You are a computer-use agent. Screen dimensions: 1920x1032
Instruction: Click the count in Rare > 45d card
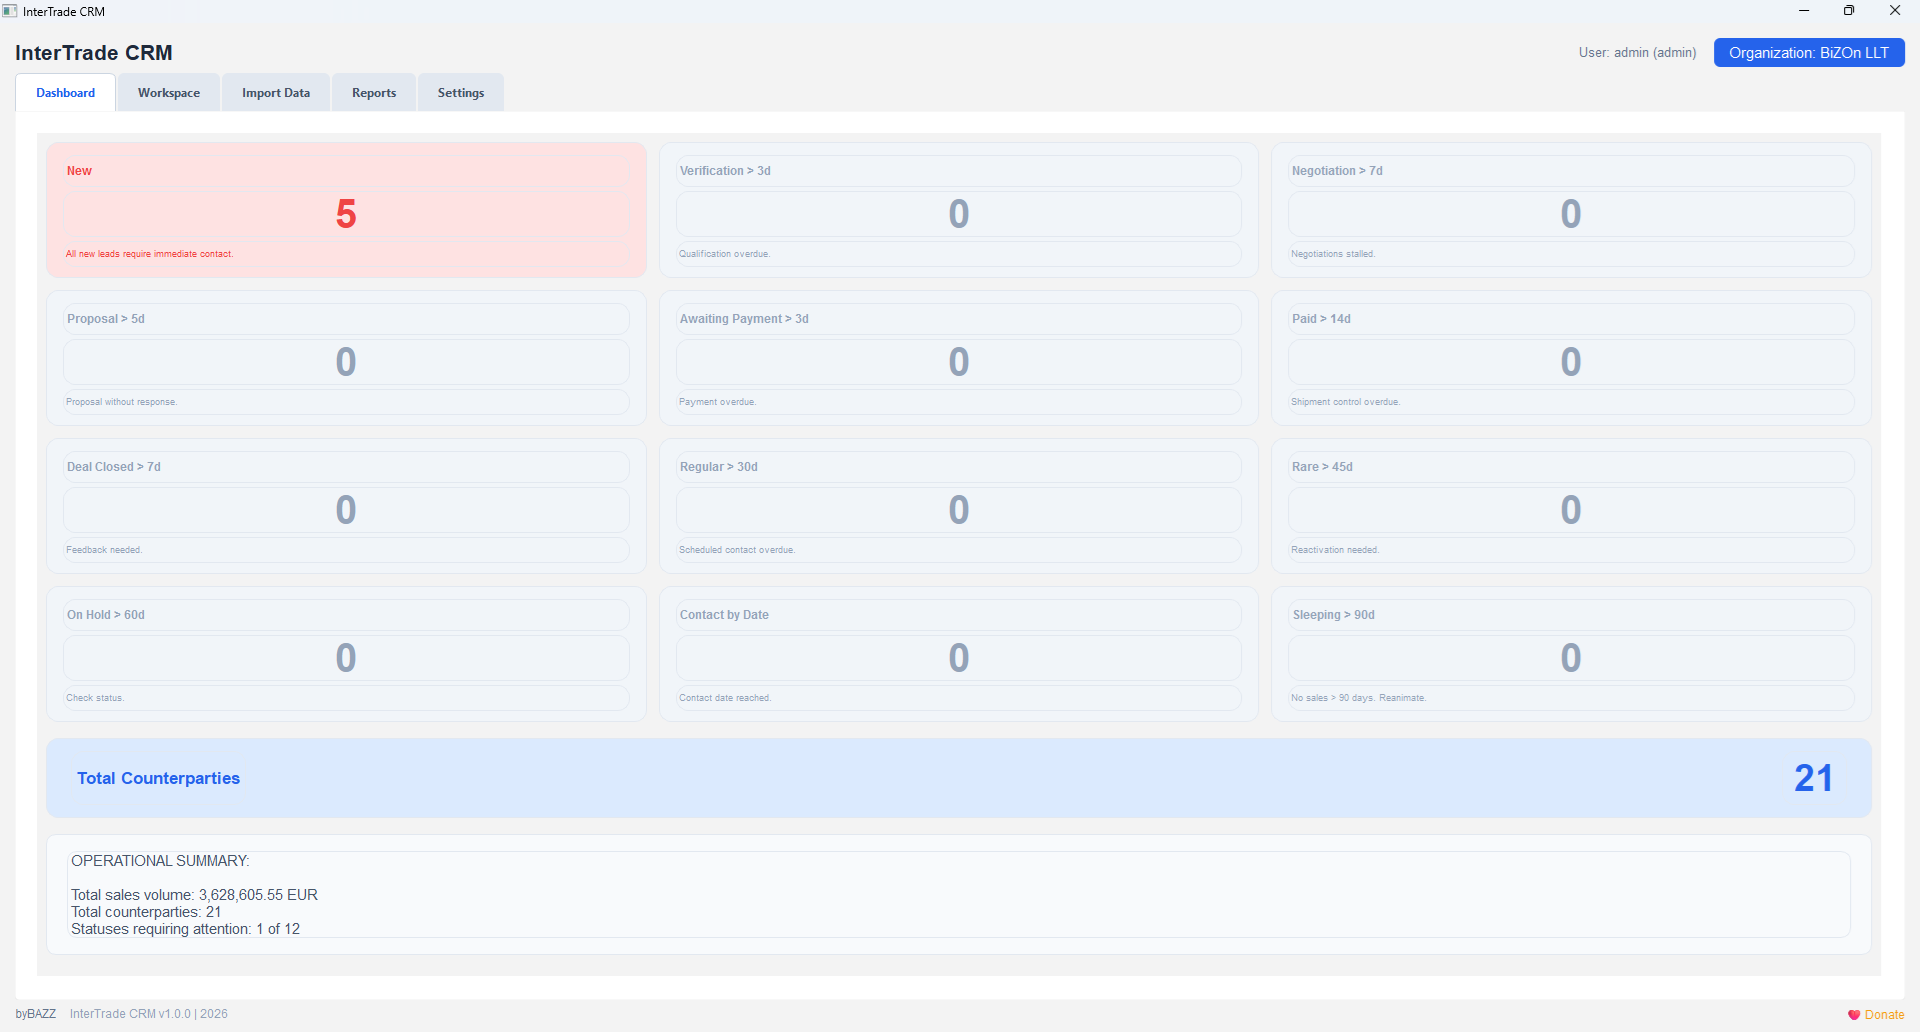click(1571, 510)
